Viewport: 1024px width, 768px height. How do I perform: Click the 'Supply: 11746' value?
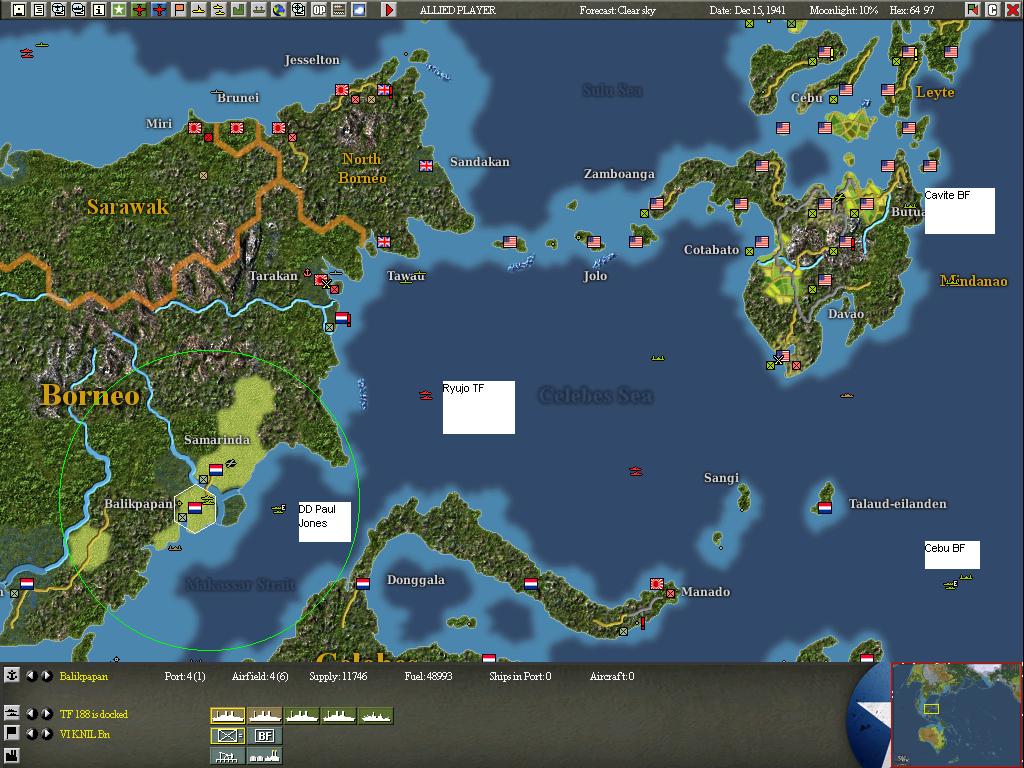pos(338,677)
